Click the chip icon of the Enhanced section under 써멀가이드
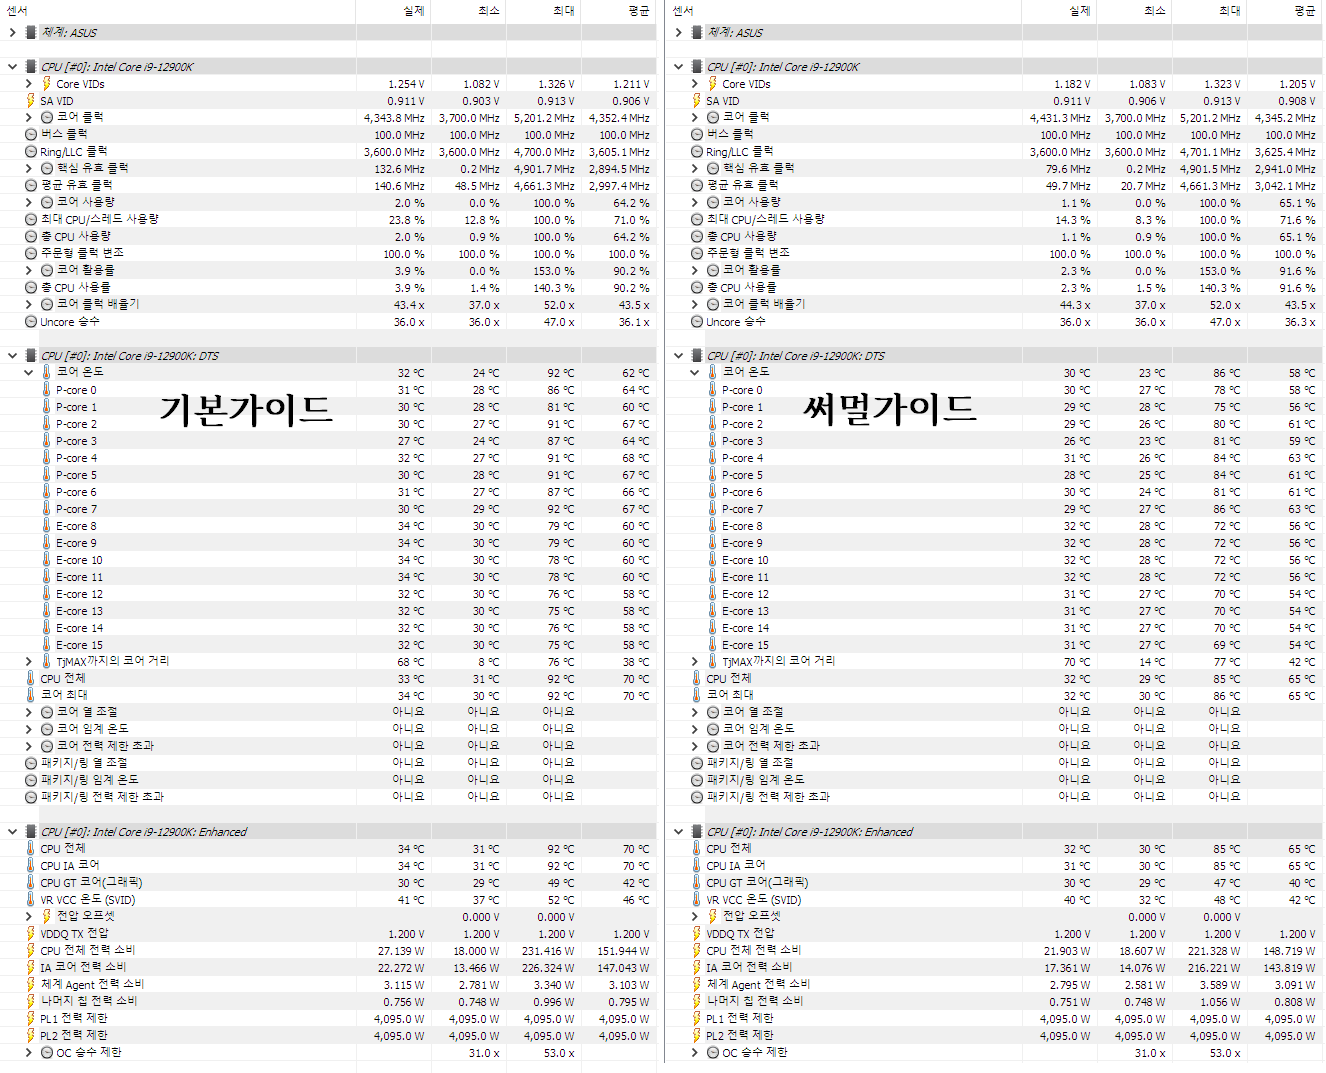The width and height of the screenshot is (1326, 1073). point(696,832)
